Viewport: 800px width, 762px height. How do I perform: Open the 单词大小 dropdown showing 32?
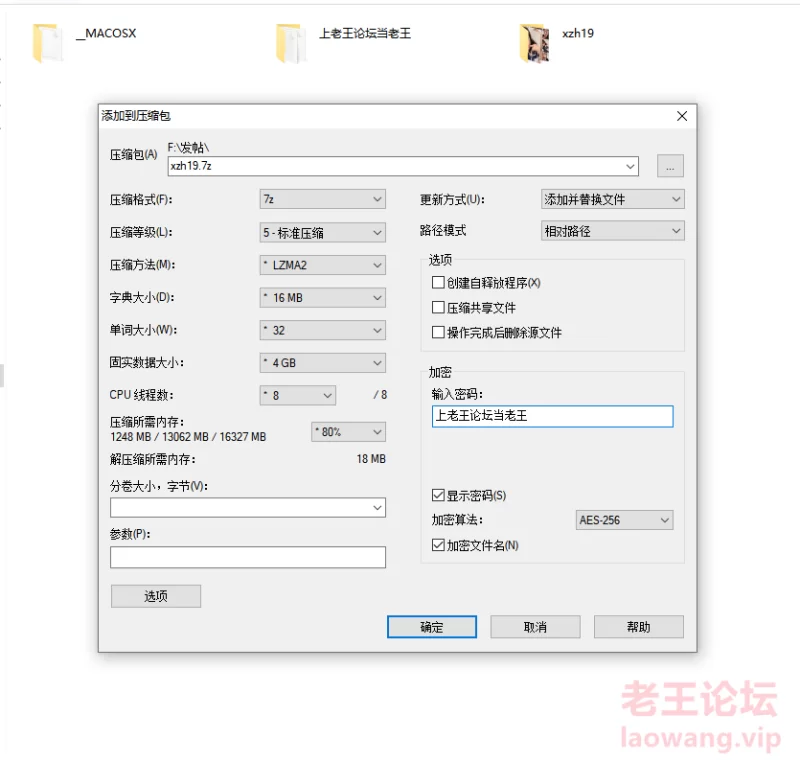pyautogui.click(x=322, y=331)
